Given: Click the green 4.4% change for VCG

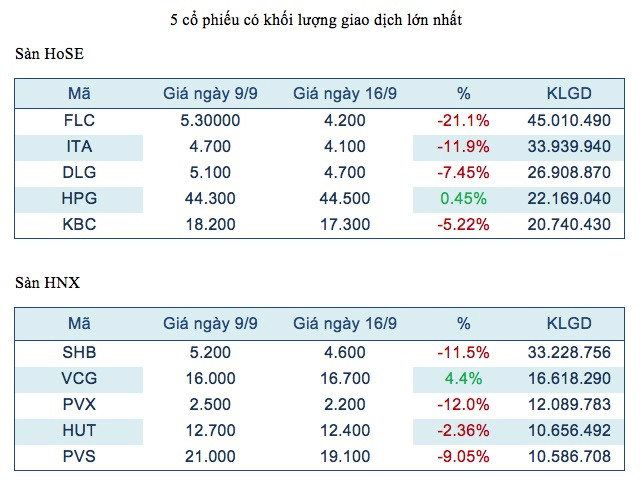Looking at the screenshot, I should [463, 378].
